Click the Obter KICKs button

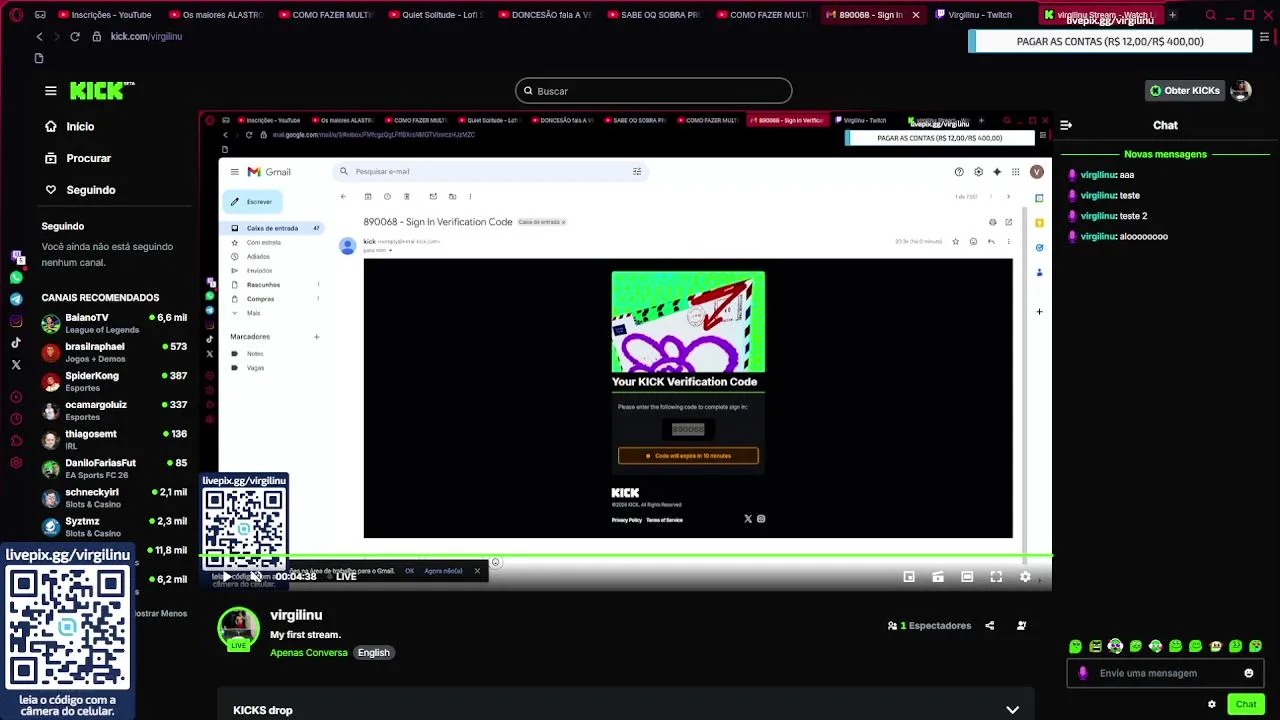(1185, 91)
